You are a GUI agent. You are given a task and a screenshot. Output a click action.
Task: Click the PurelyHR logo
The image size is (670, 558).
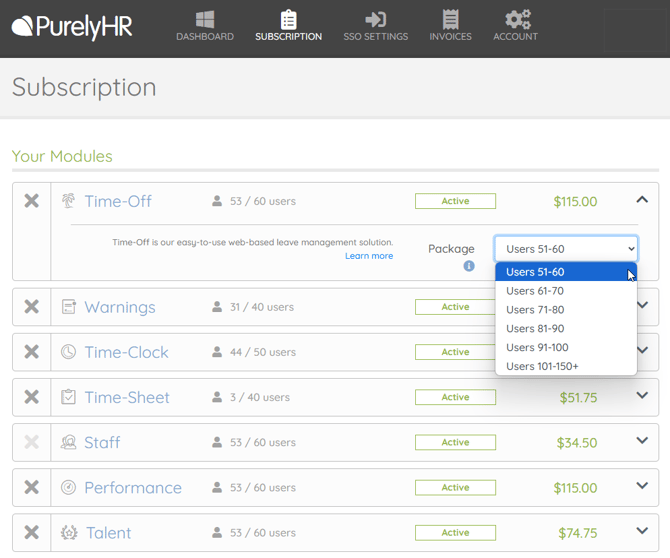(72, 27)
